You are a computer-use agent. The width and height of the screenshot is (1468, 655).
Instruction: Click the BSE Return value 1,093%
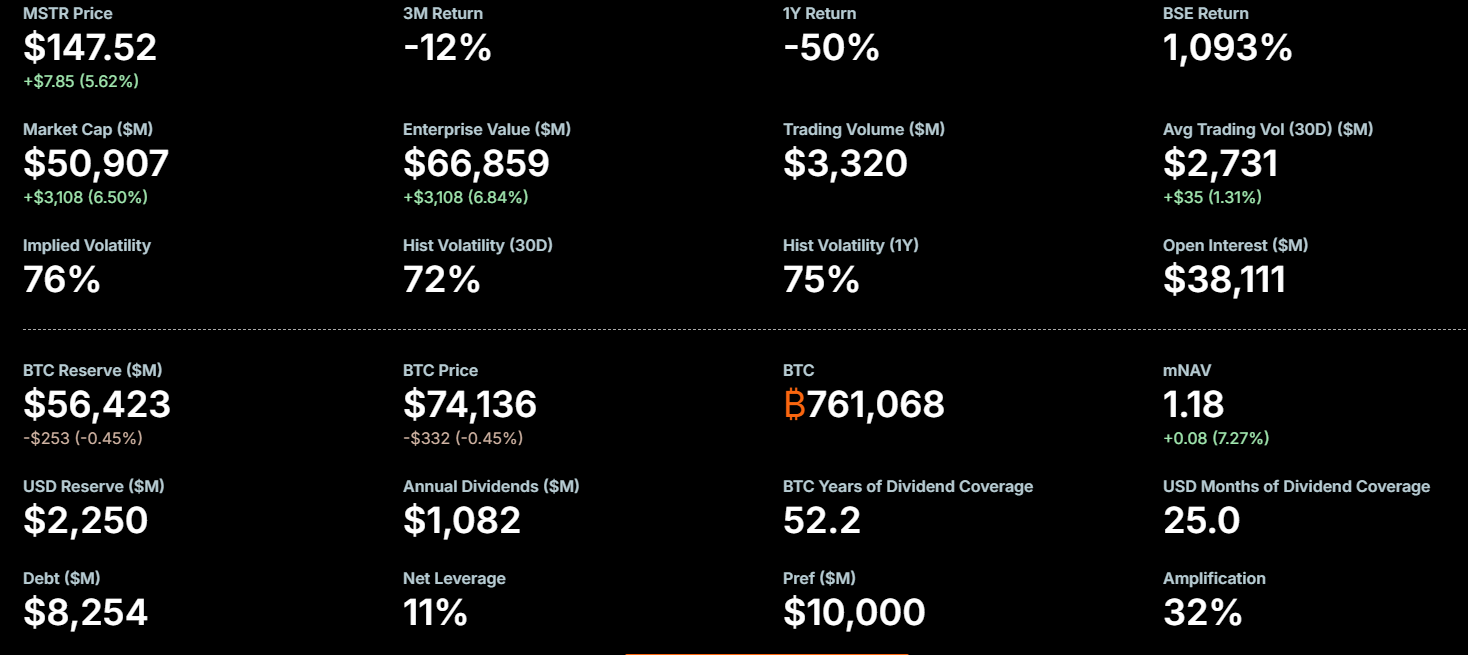(1228, 48)
